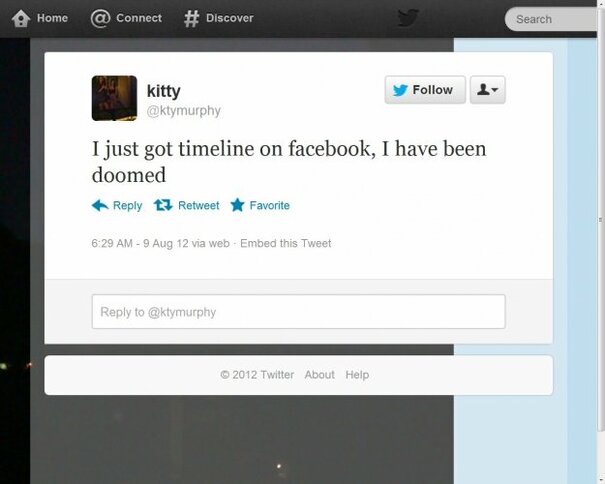Click the Embed this Tweet link
The height and width of the screenshot is (484, 605).
click(286, 243)
